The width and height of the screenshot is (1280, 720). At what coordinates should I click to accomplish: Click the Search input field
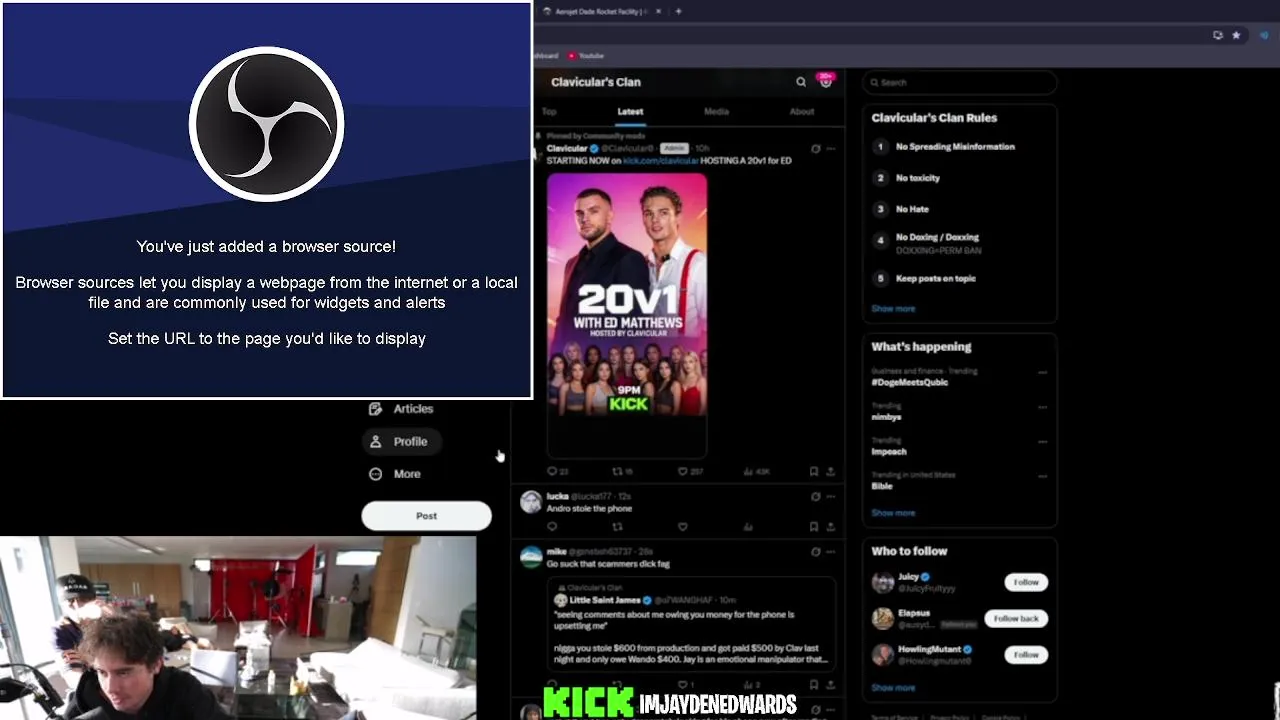point(960,82)
